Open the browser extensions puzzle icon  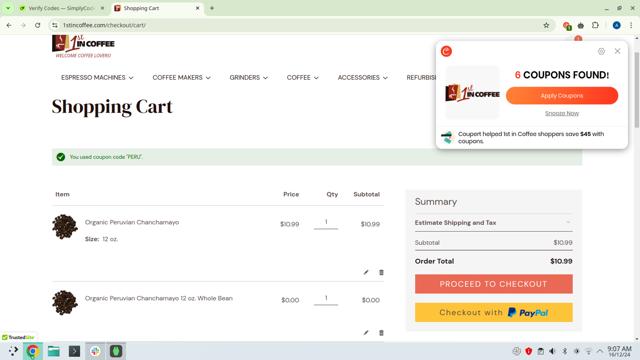pos(595,25)
